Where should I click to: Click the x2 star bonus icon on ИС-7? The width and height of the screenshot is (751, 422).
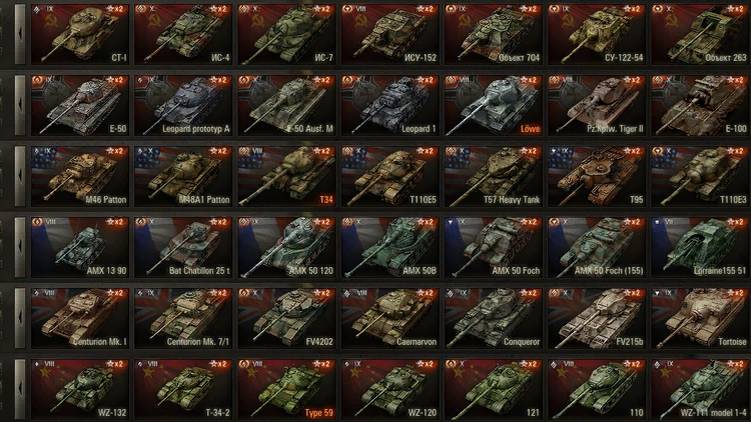click(323, 9)
